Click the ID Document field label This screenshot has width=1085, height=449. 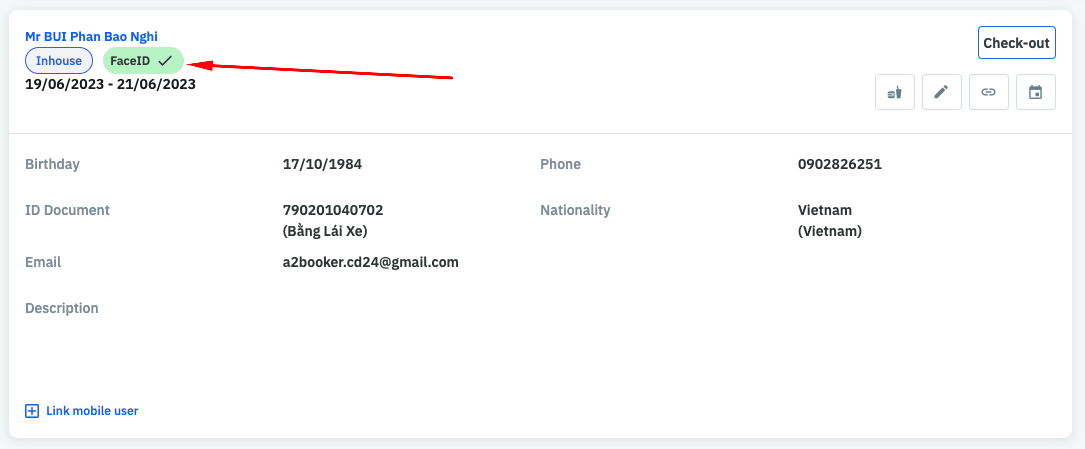(x=67, y=210)
